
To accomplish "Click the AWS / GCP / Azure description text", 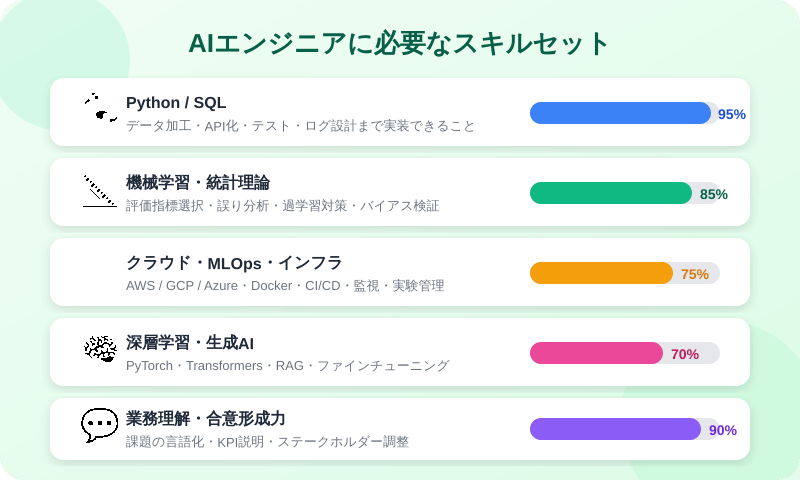I will (285, 286).
